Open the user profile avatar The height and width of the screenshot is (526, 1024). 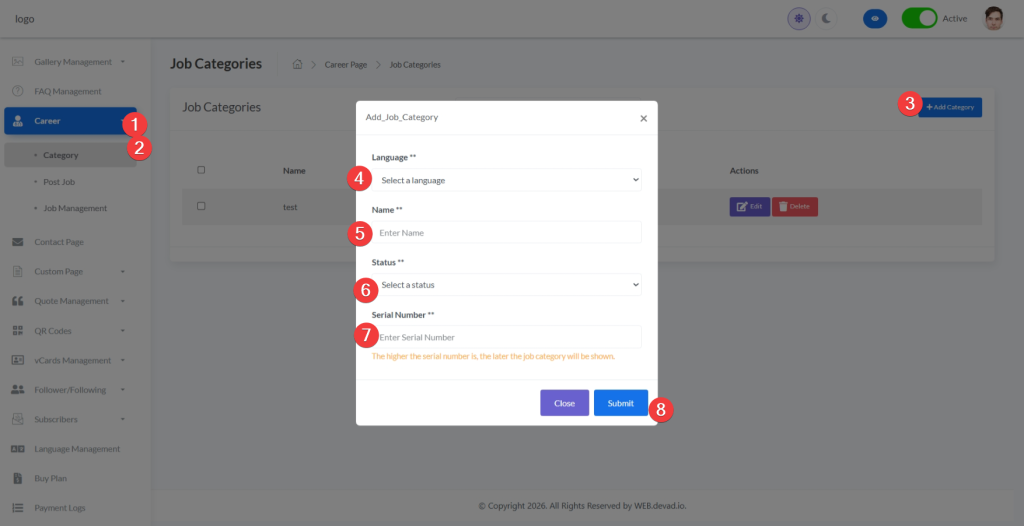[993, 18]
